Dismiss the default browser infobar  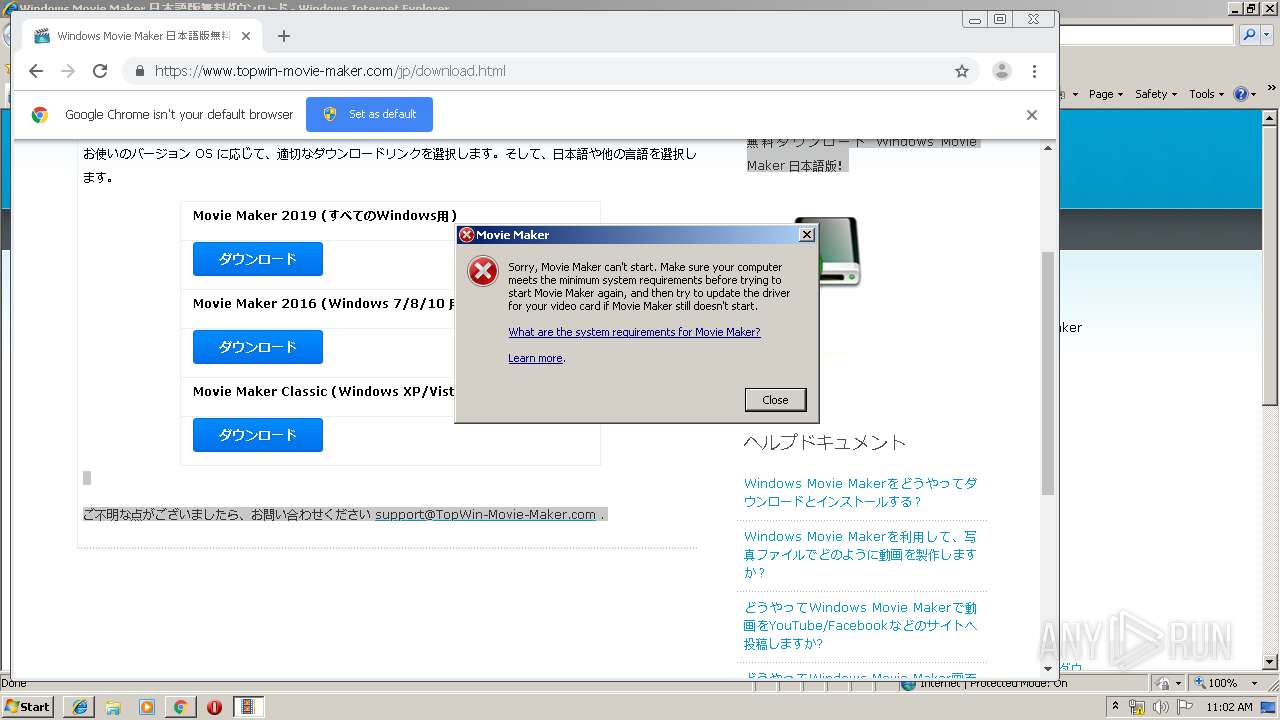(1031, 114)
